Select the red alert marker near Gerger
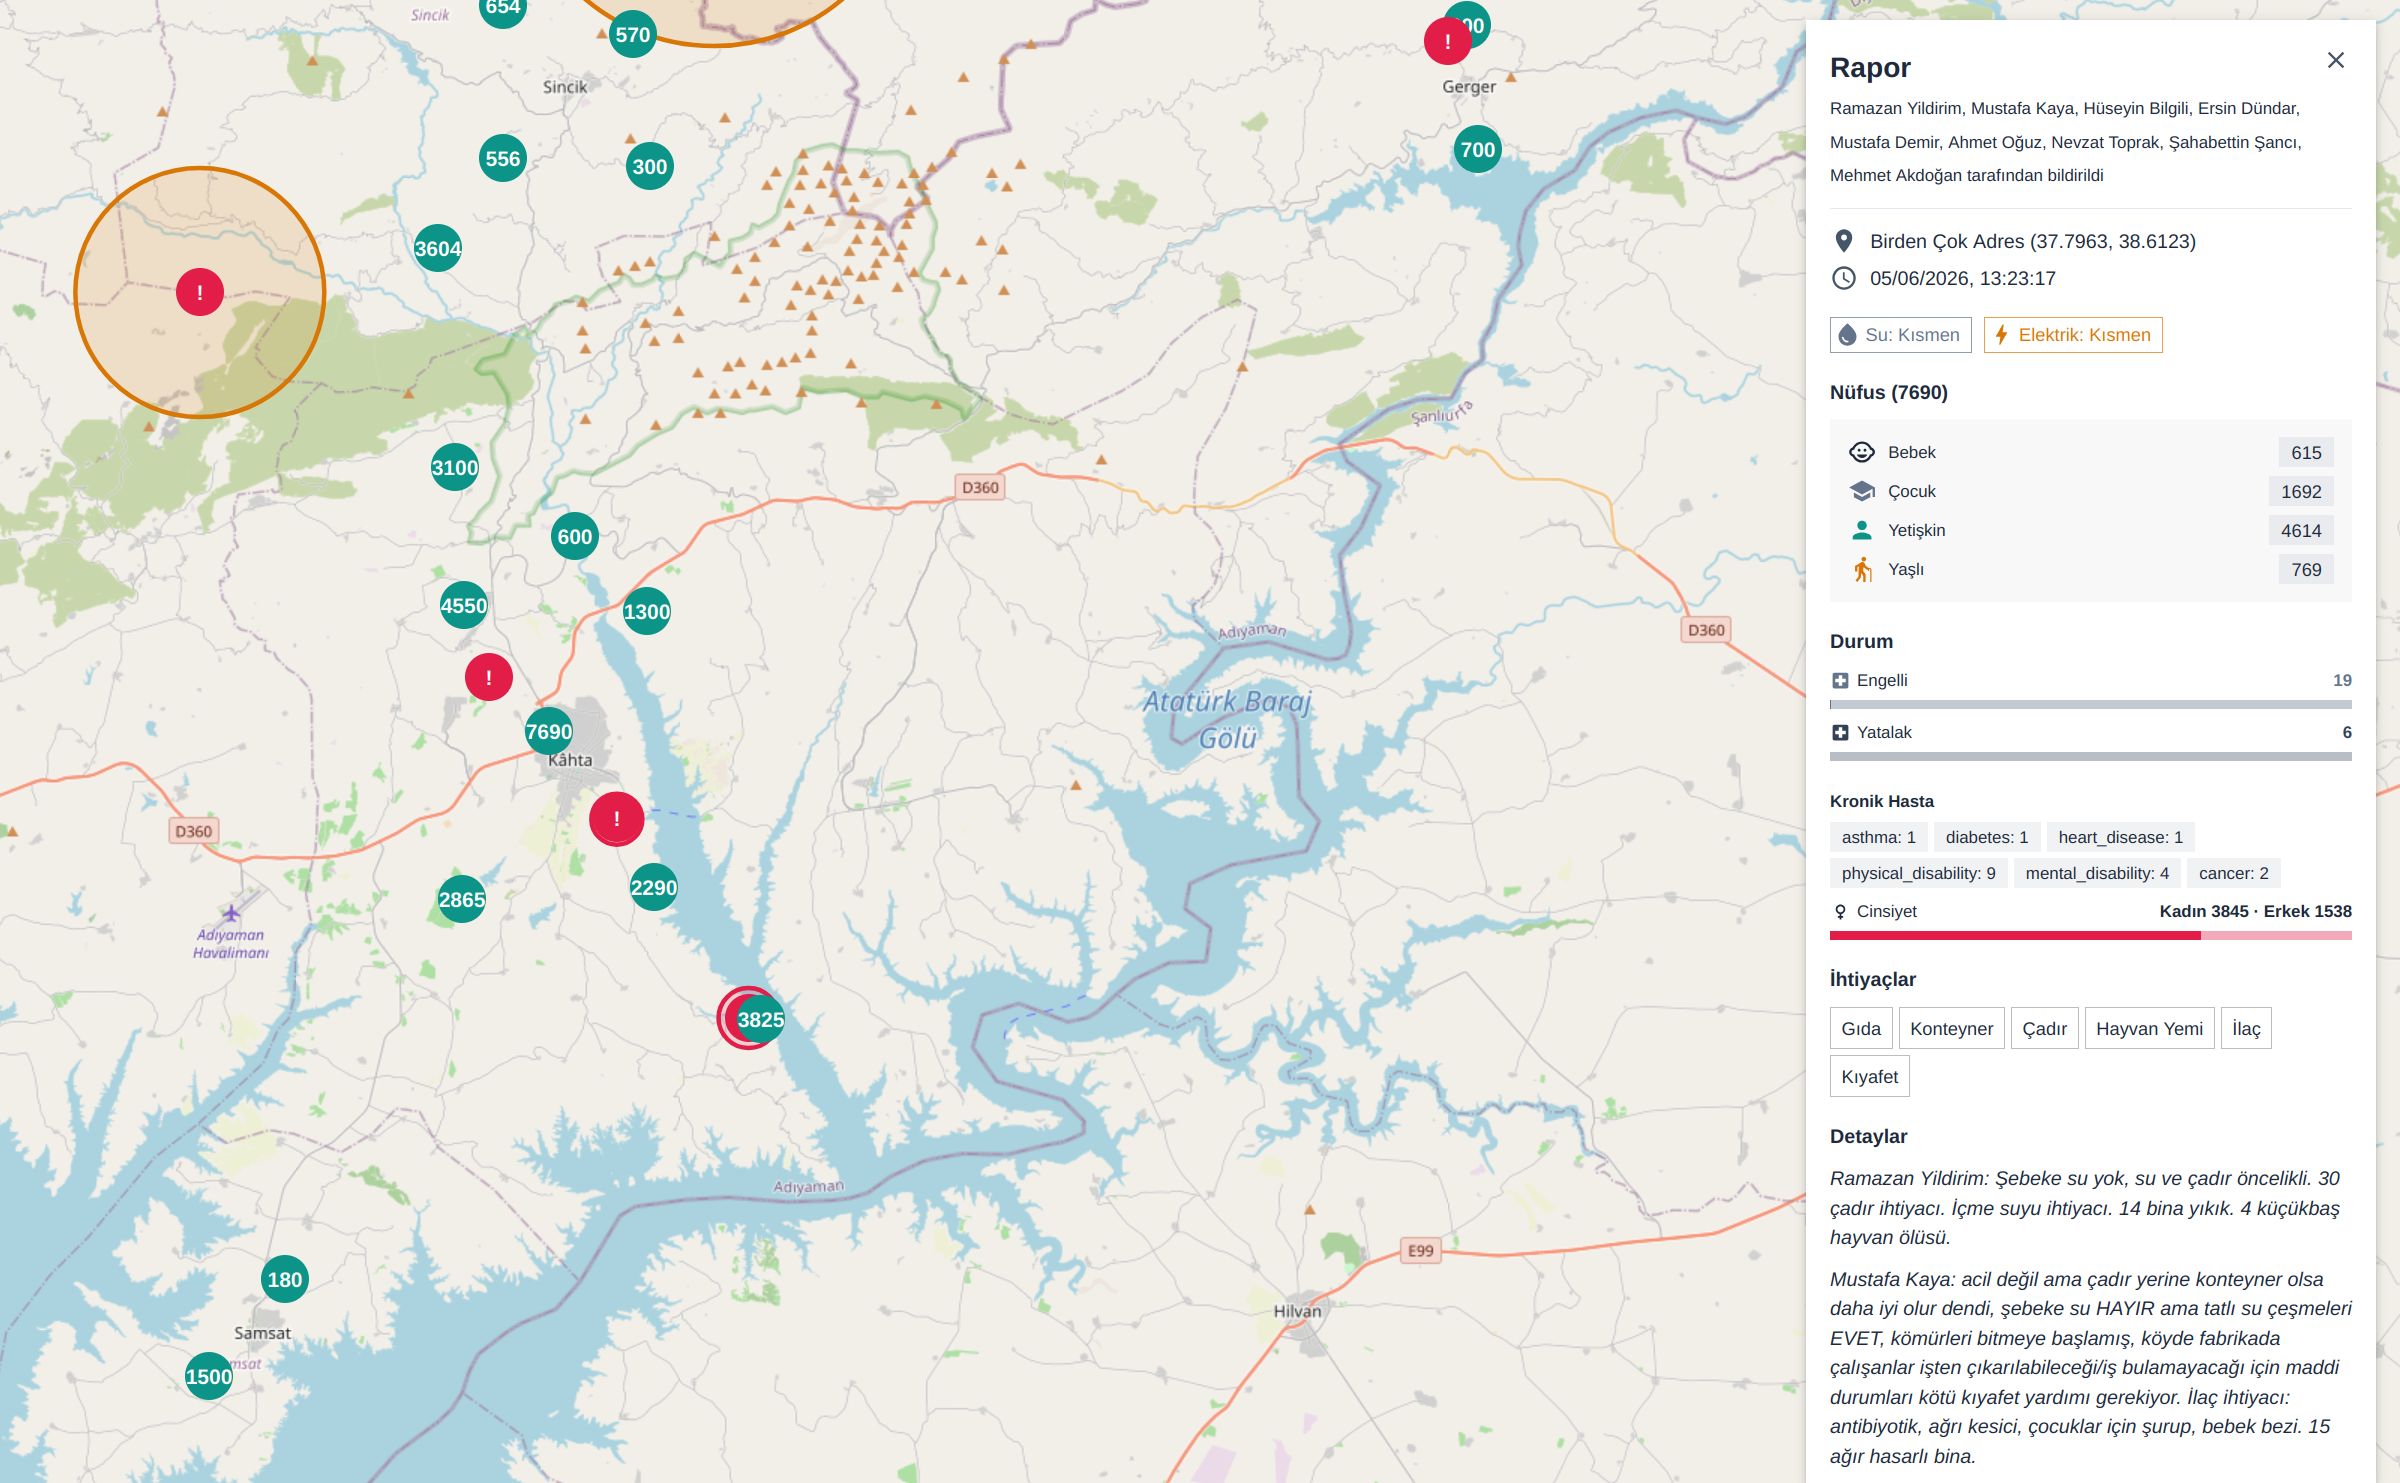Viewport: 2400px width, 1483px height. [1447, 41]
